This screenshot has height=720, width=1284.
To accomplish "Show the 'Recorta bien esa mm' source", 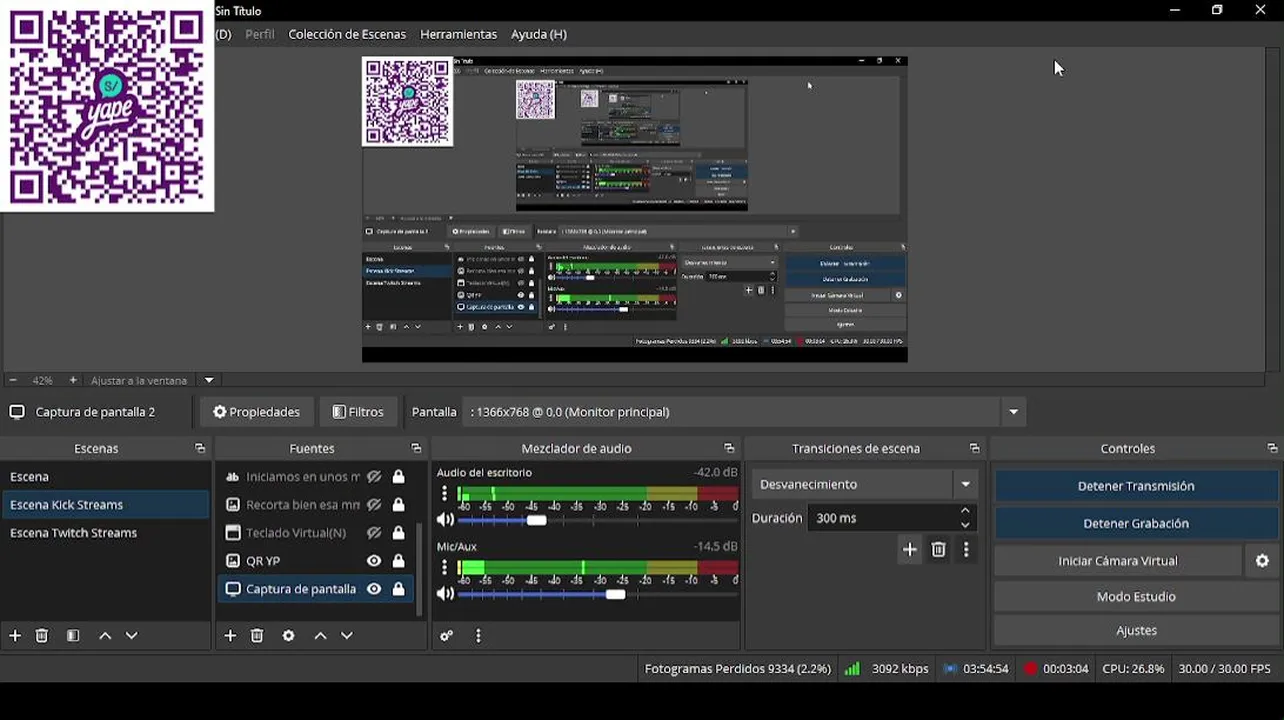I will (x=374, y=505).
